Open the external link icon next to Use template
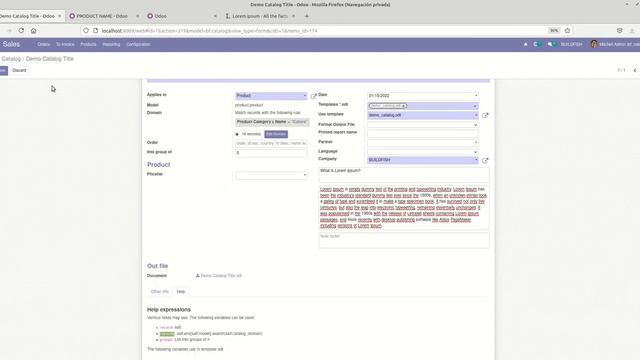 coord(485,116)
